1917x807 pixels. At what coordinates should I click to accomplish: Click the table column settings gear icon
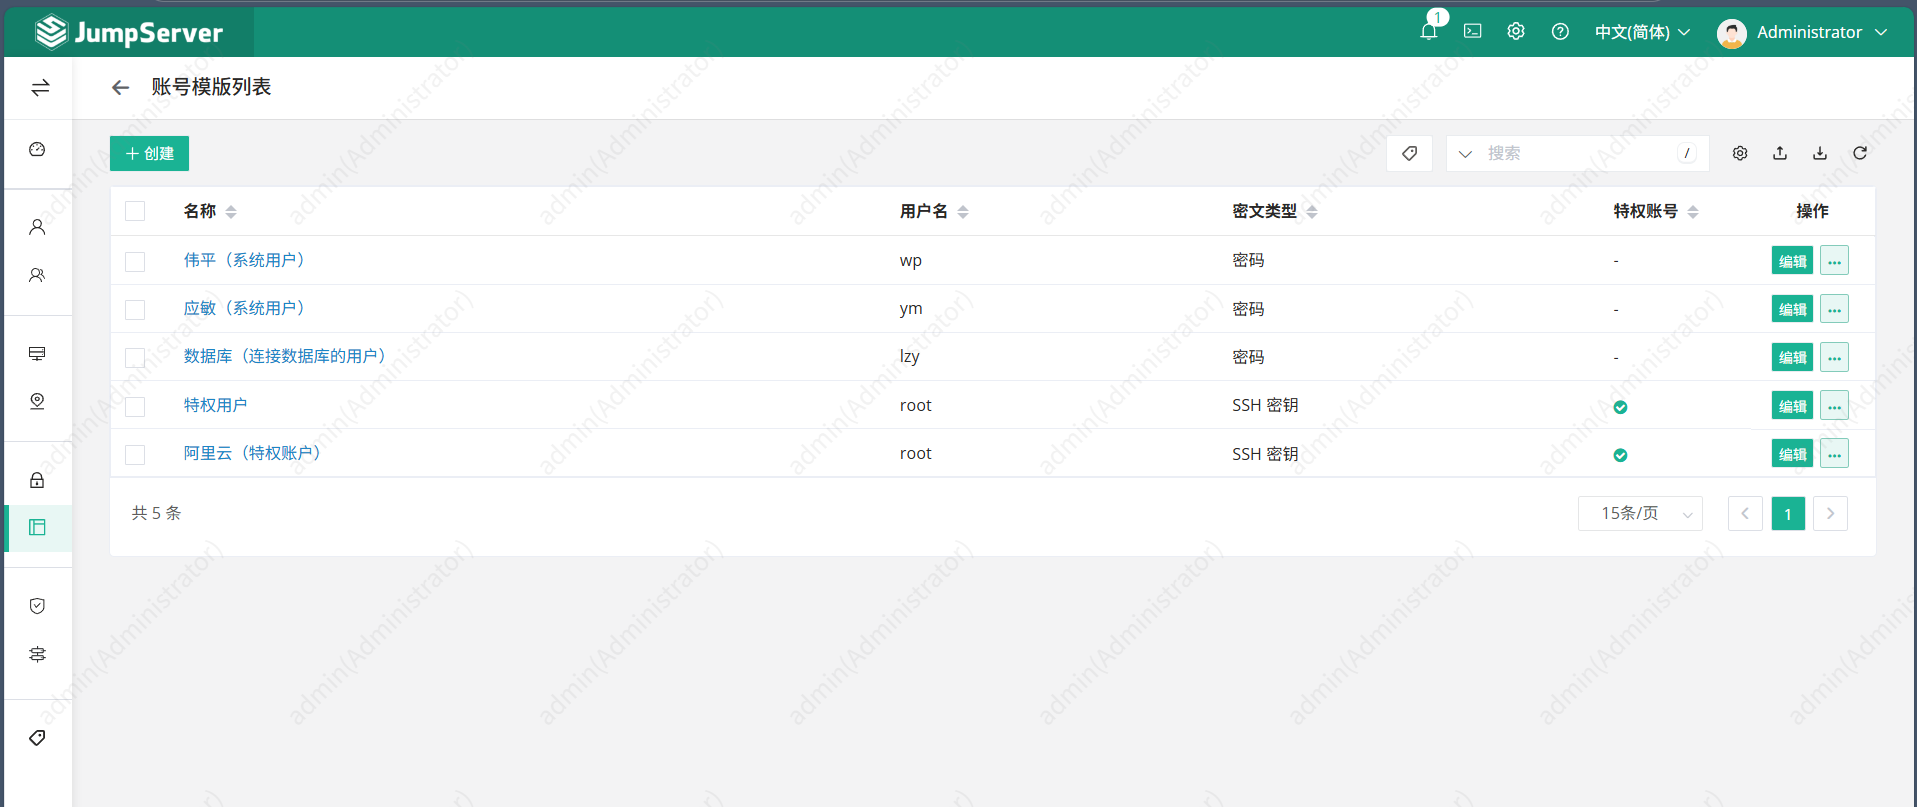(1739, 153)
